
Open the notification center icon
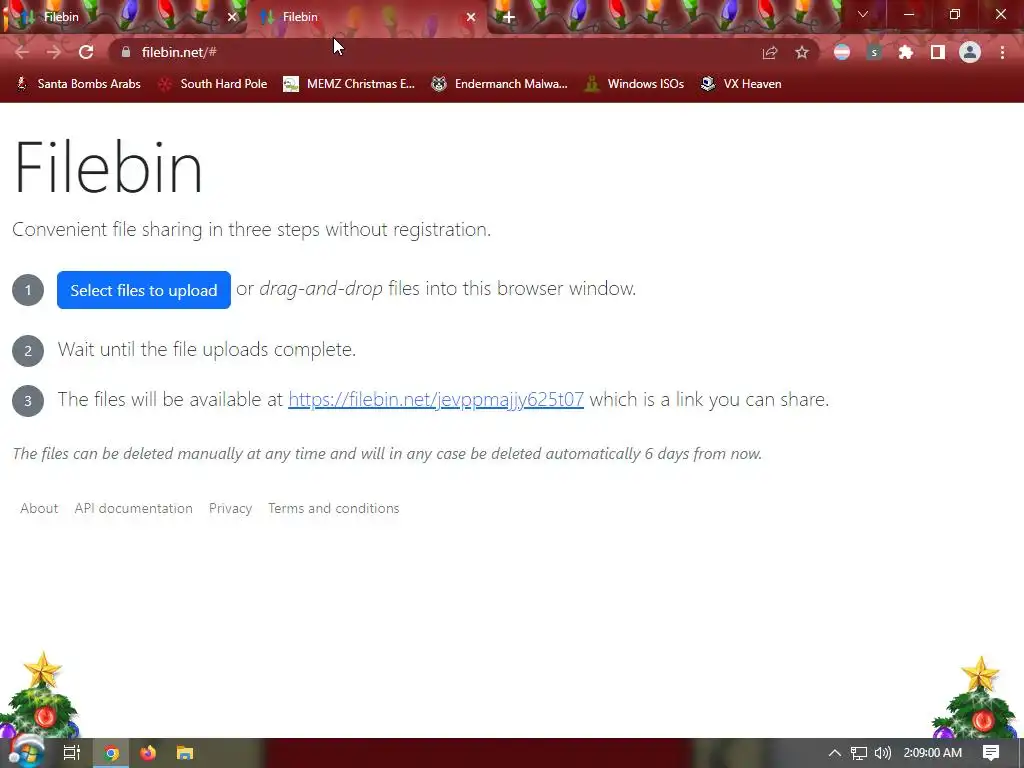click(991, 753)
